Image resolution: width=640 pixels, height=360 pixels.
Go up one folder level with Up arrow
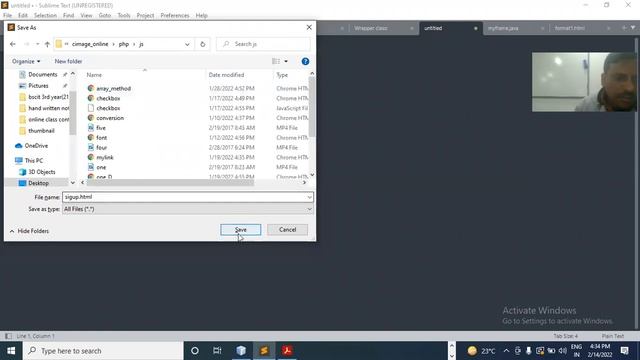pos(47,44)
